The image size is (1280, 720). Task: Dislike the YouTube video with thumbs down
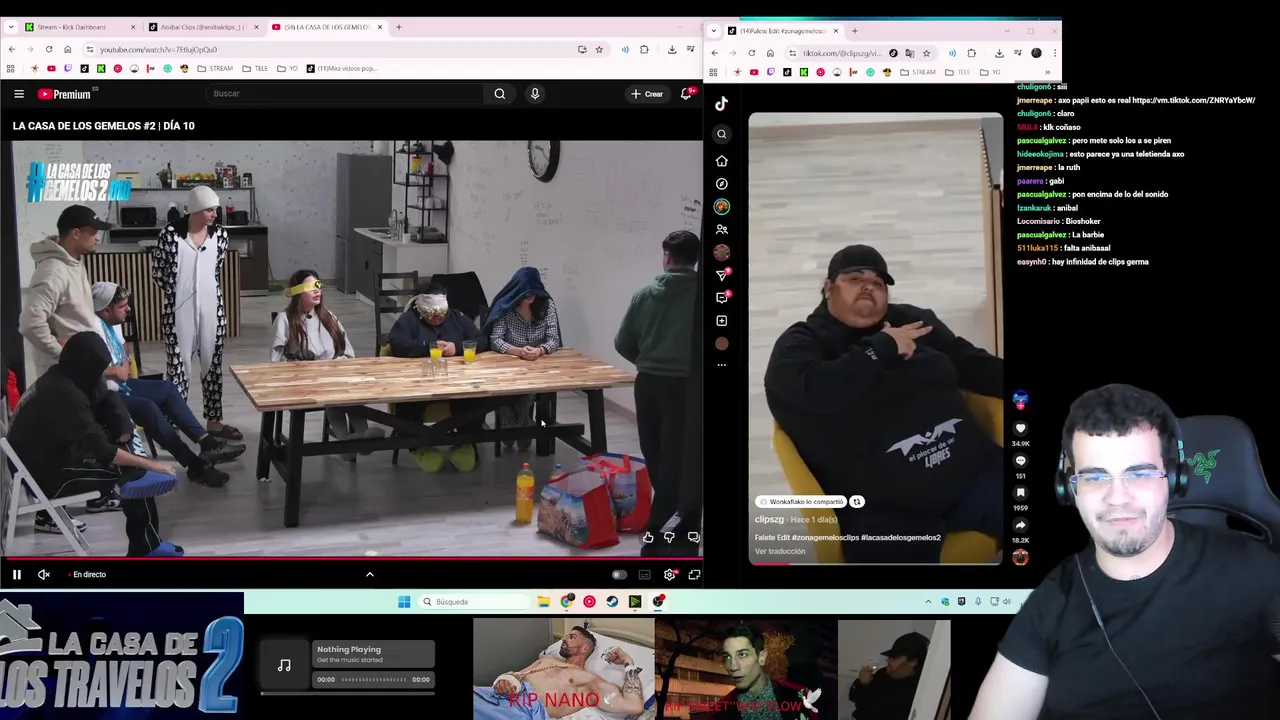669,537
